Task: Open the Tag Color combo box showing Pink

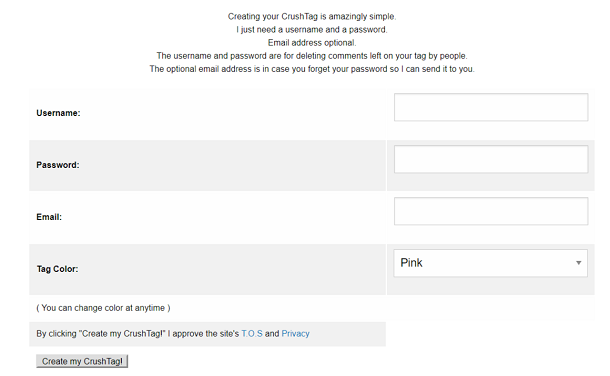Action: pos(491,263)
